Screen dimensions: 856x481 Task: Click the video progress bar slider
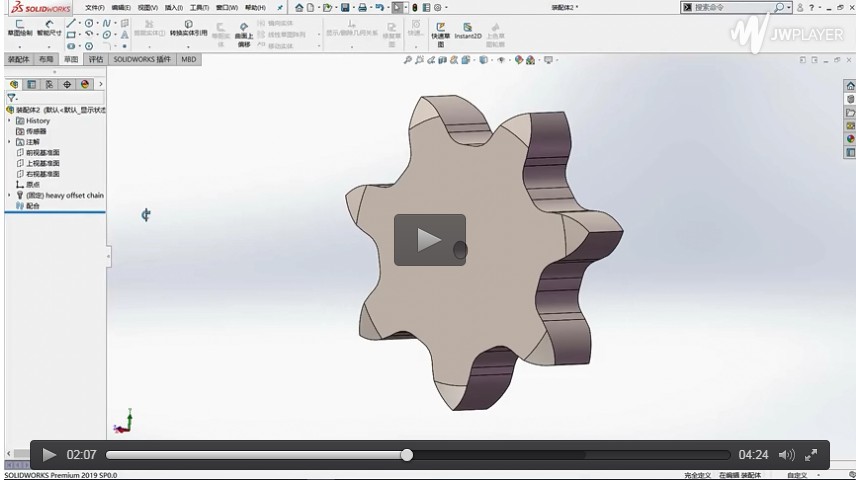407,455
